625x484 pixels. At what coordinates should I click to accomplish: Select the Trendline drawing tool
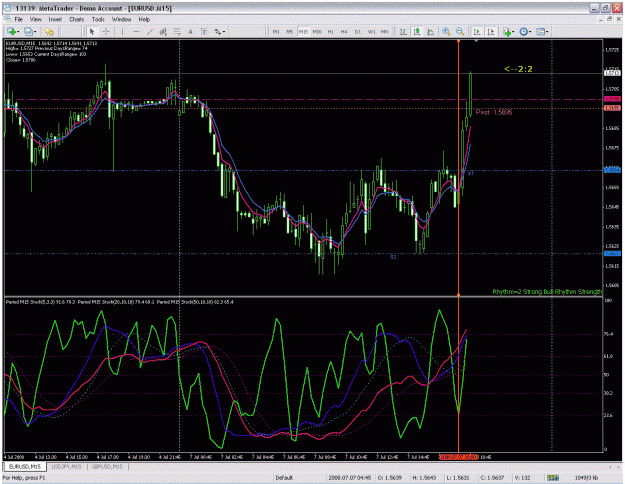click(x=150, y=31)
